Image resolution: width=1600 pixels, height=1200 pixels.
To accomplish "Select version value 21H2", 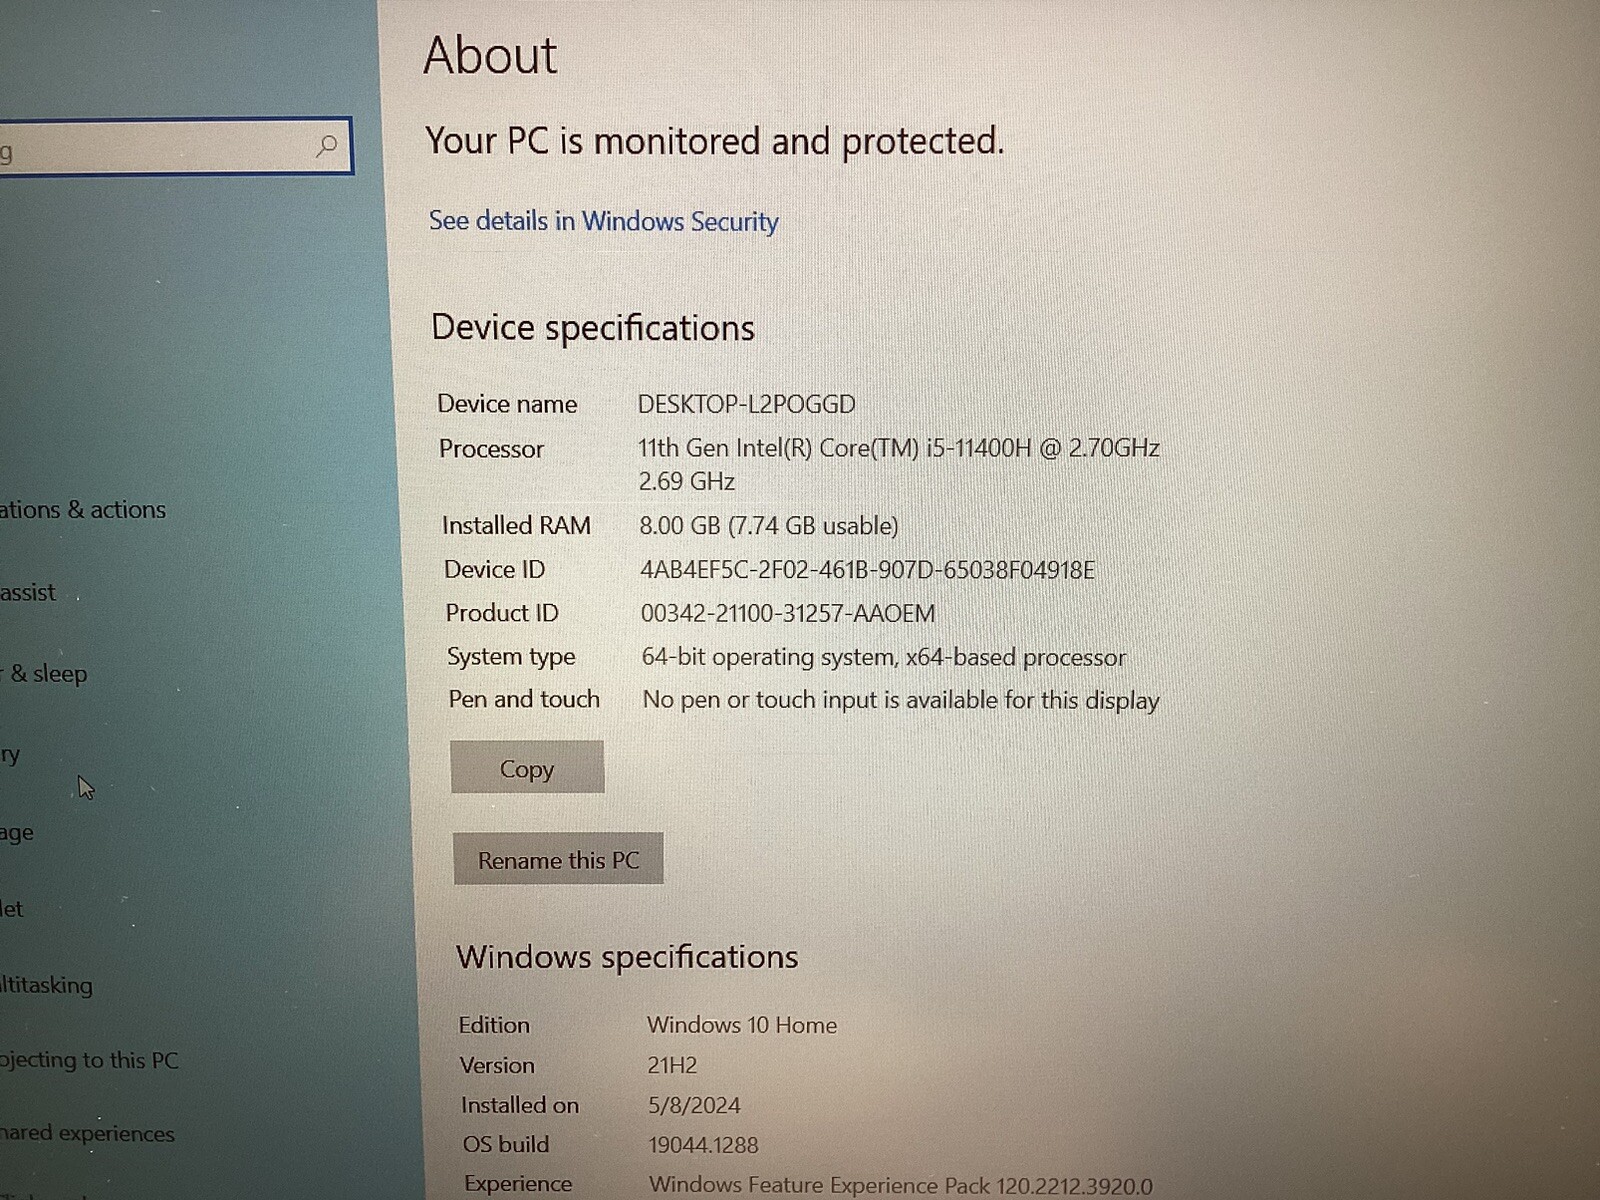I will (x=672, y=1065).
